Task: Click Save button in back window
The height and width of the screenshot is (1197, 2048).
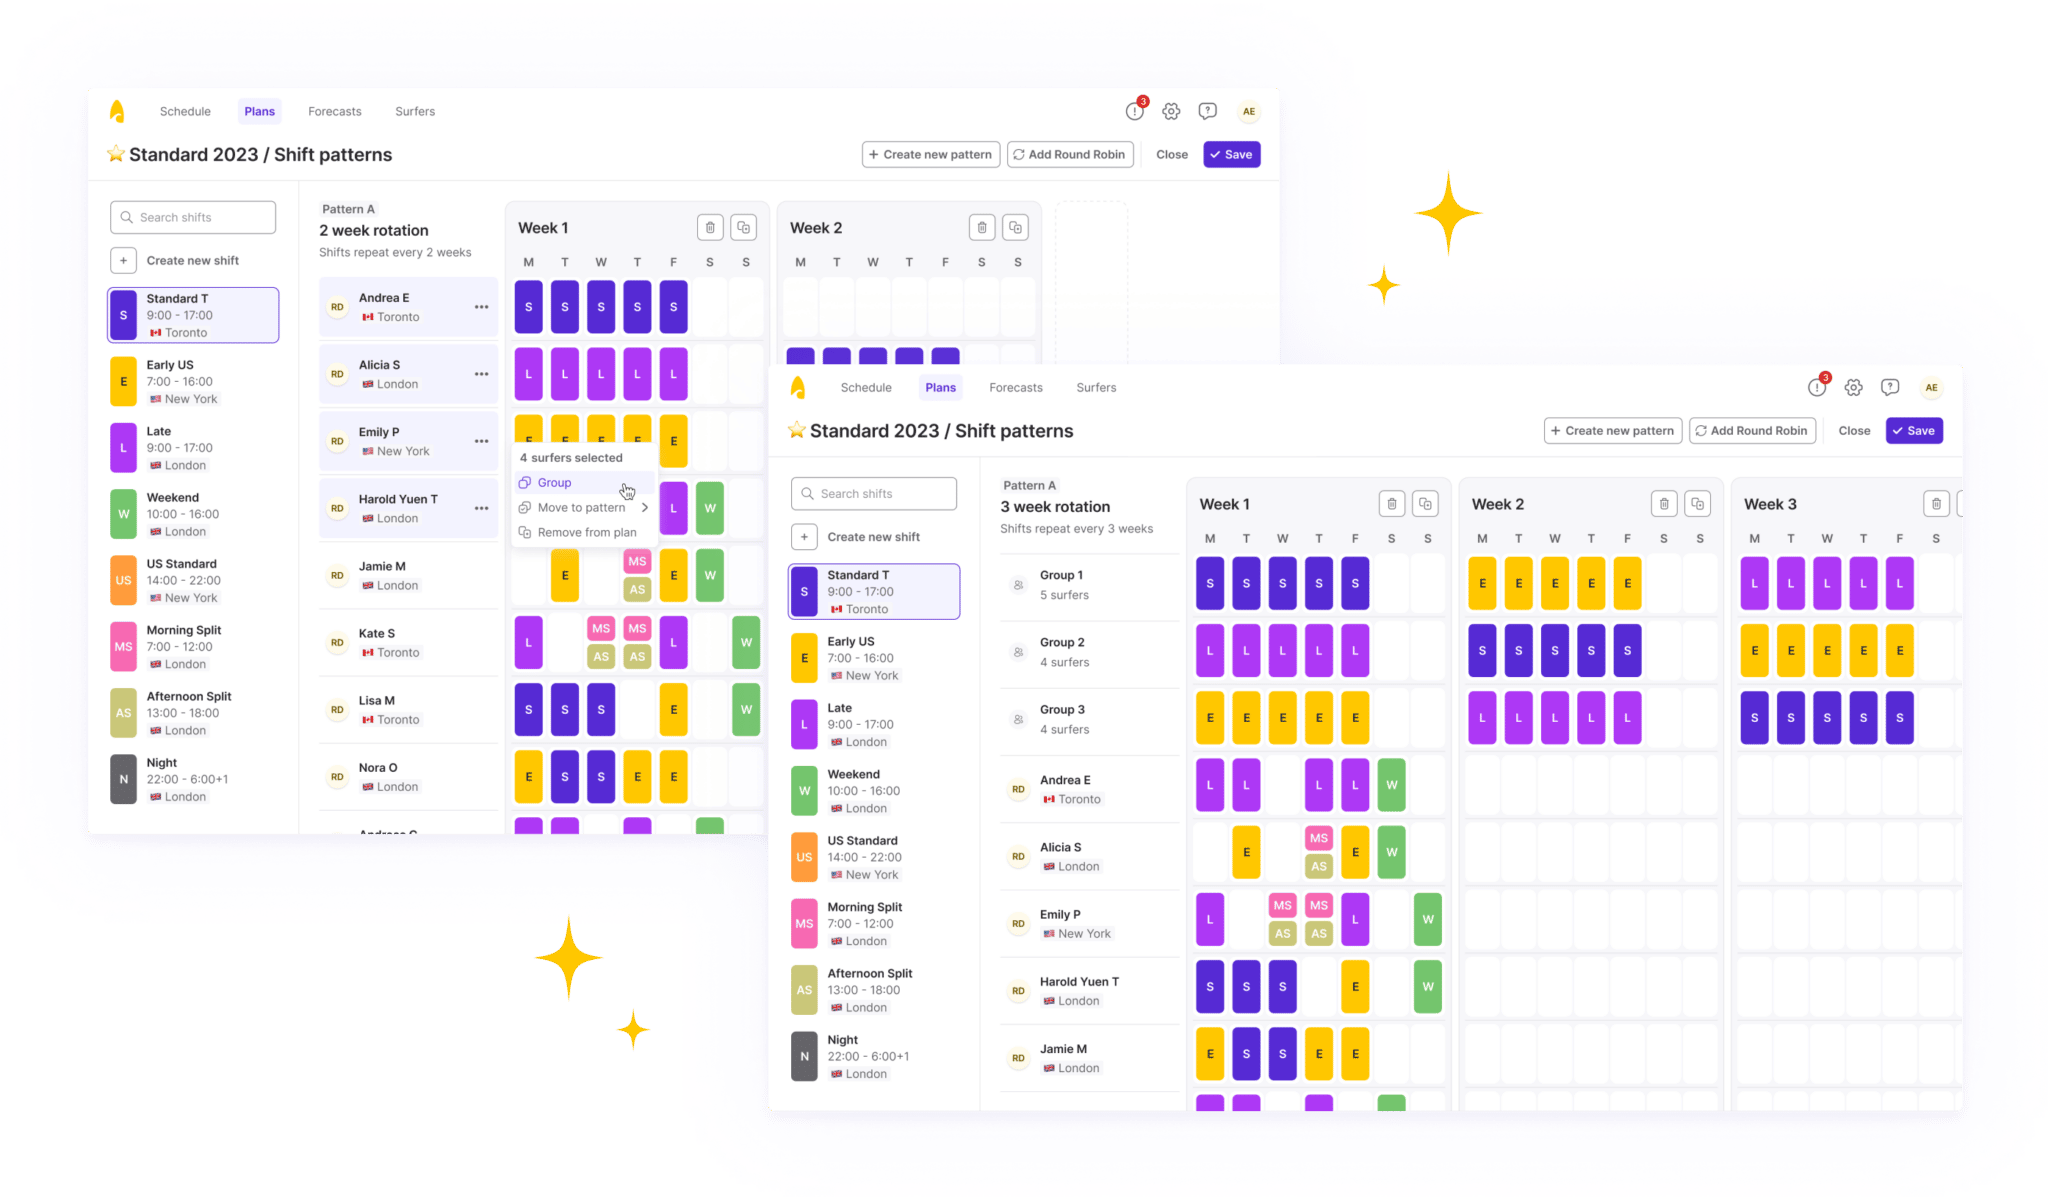Action: 1231,154
